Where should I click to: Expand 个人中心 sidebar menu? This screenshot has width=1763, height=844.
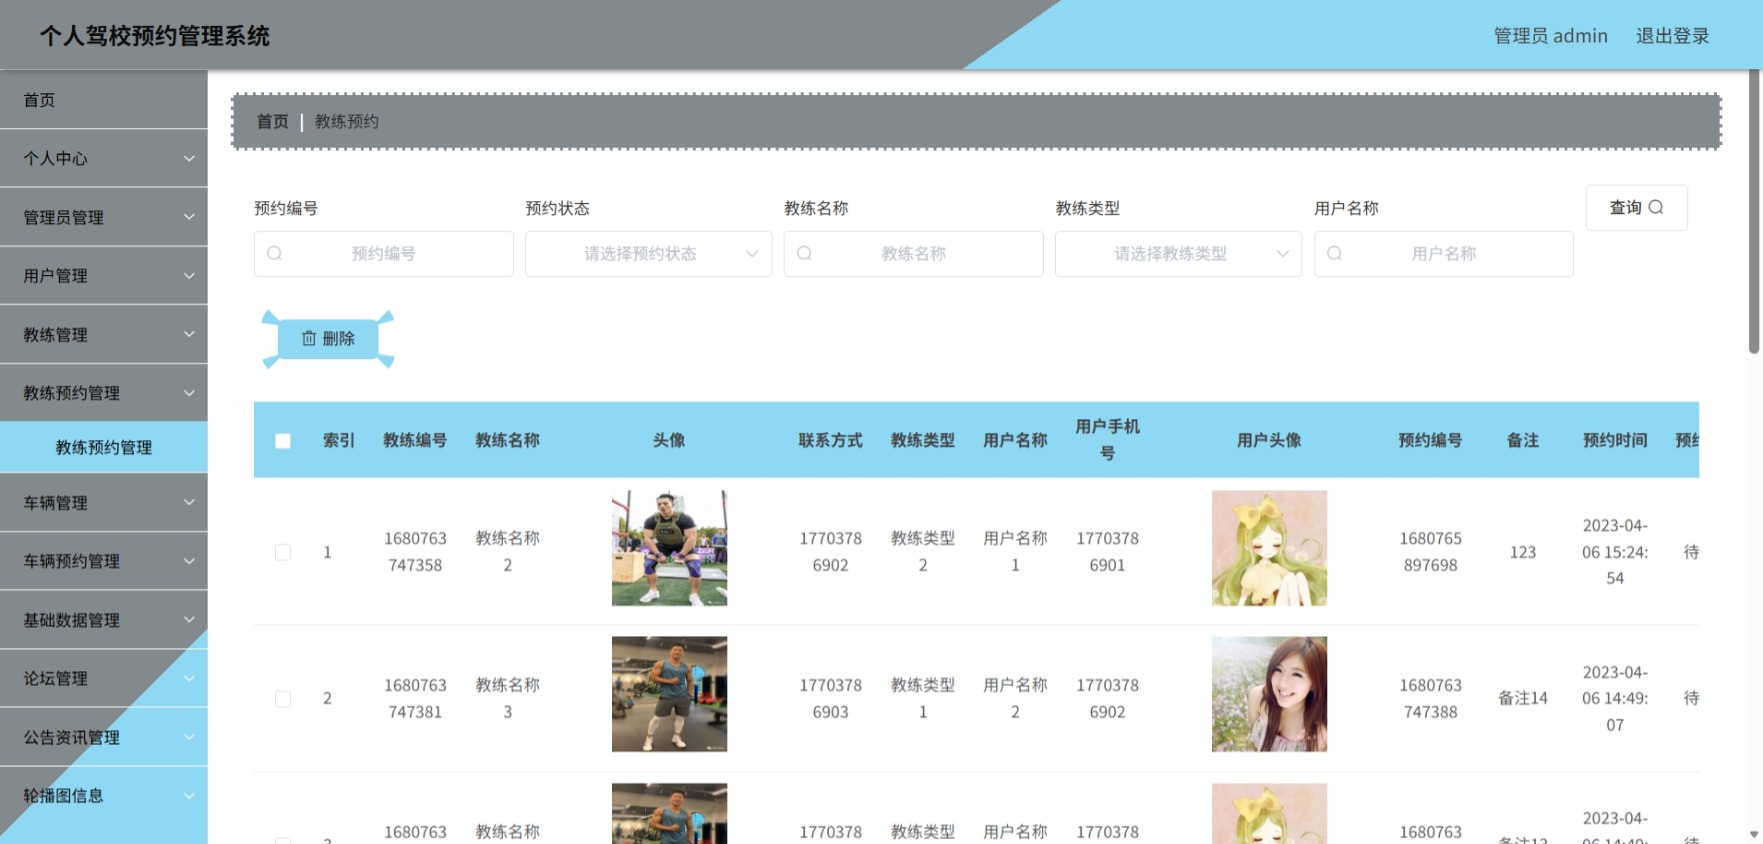tap(104, 158)
